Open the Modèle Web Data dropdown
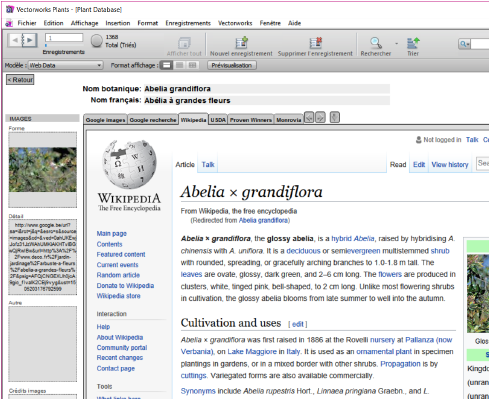Image resolution: width=489 pixels, height=399 pixels. pyautogui.click(x=65, y=65)
